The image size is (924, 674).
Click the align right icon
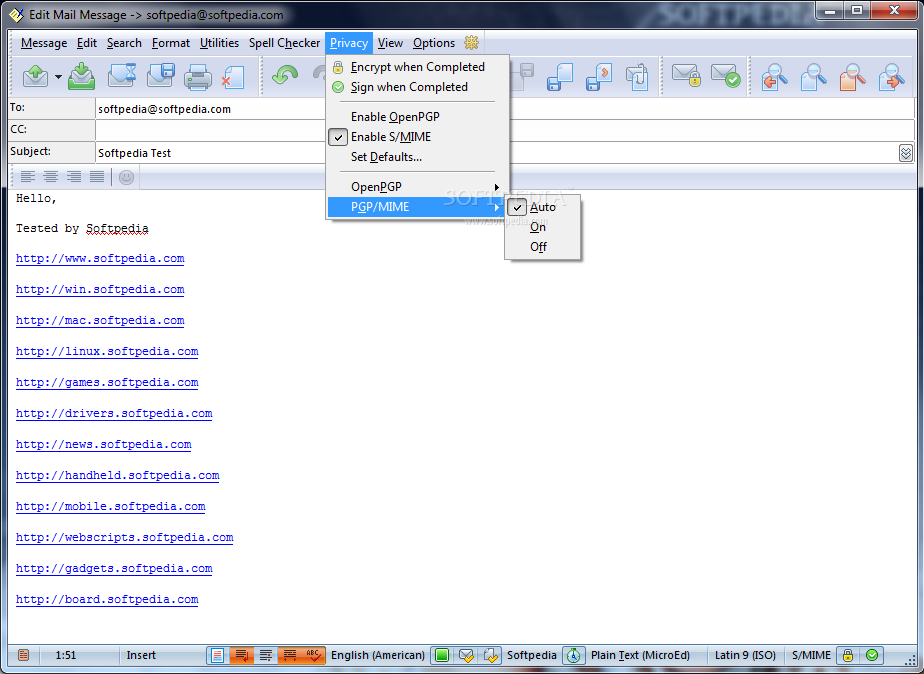click(x=74, y=176)
